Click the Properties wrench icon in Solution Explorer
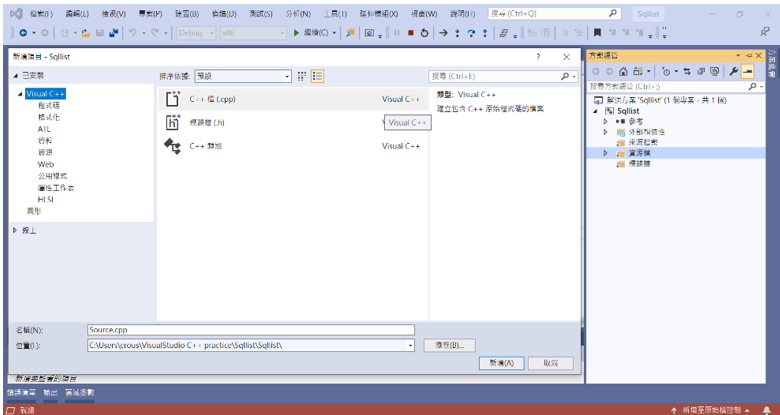780x415 pixels. 734,72
